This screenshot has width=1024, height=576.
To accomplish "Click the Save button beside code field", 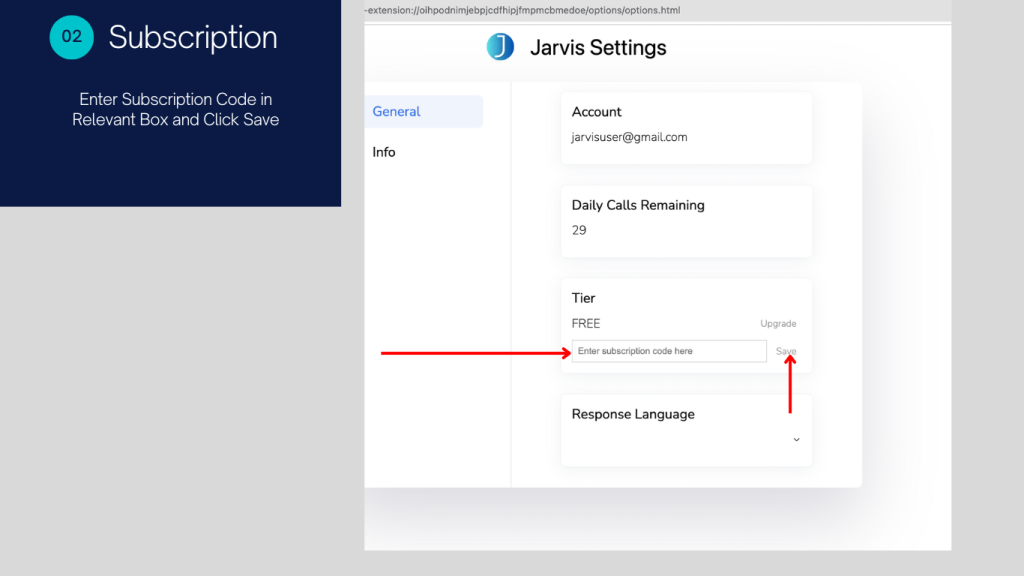I will click(x=786, y=351).
